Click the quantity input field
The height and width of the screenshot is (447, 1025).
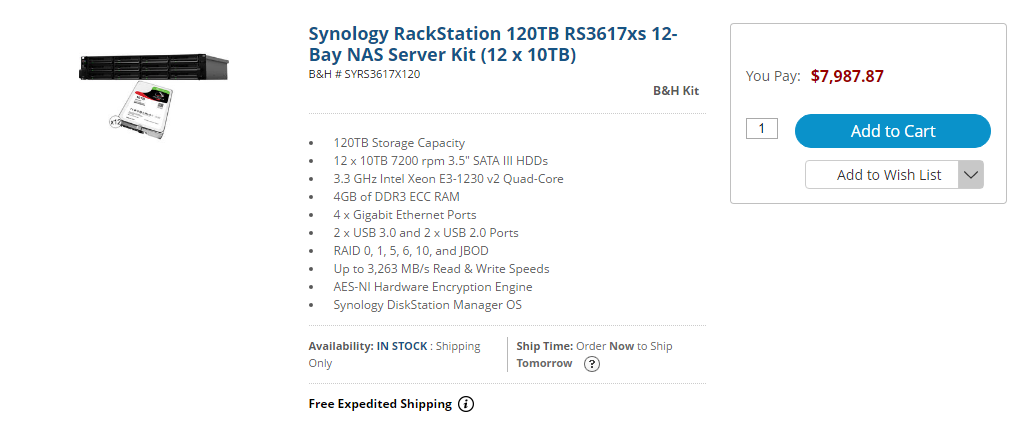coord(762,129)
